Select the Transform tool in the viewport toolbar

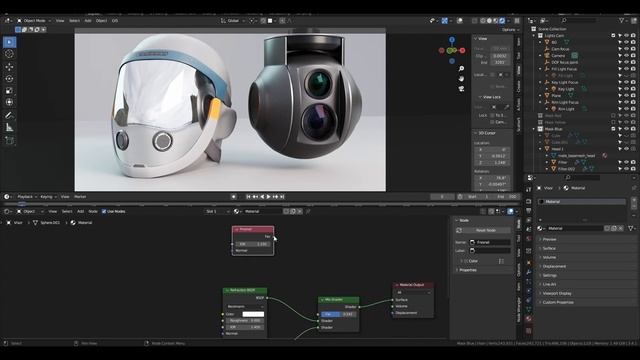(9, 102)
